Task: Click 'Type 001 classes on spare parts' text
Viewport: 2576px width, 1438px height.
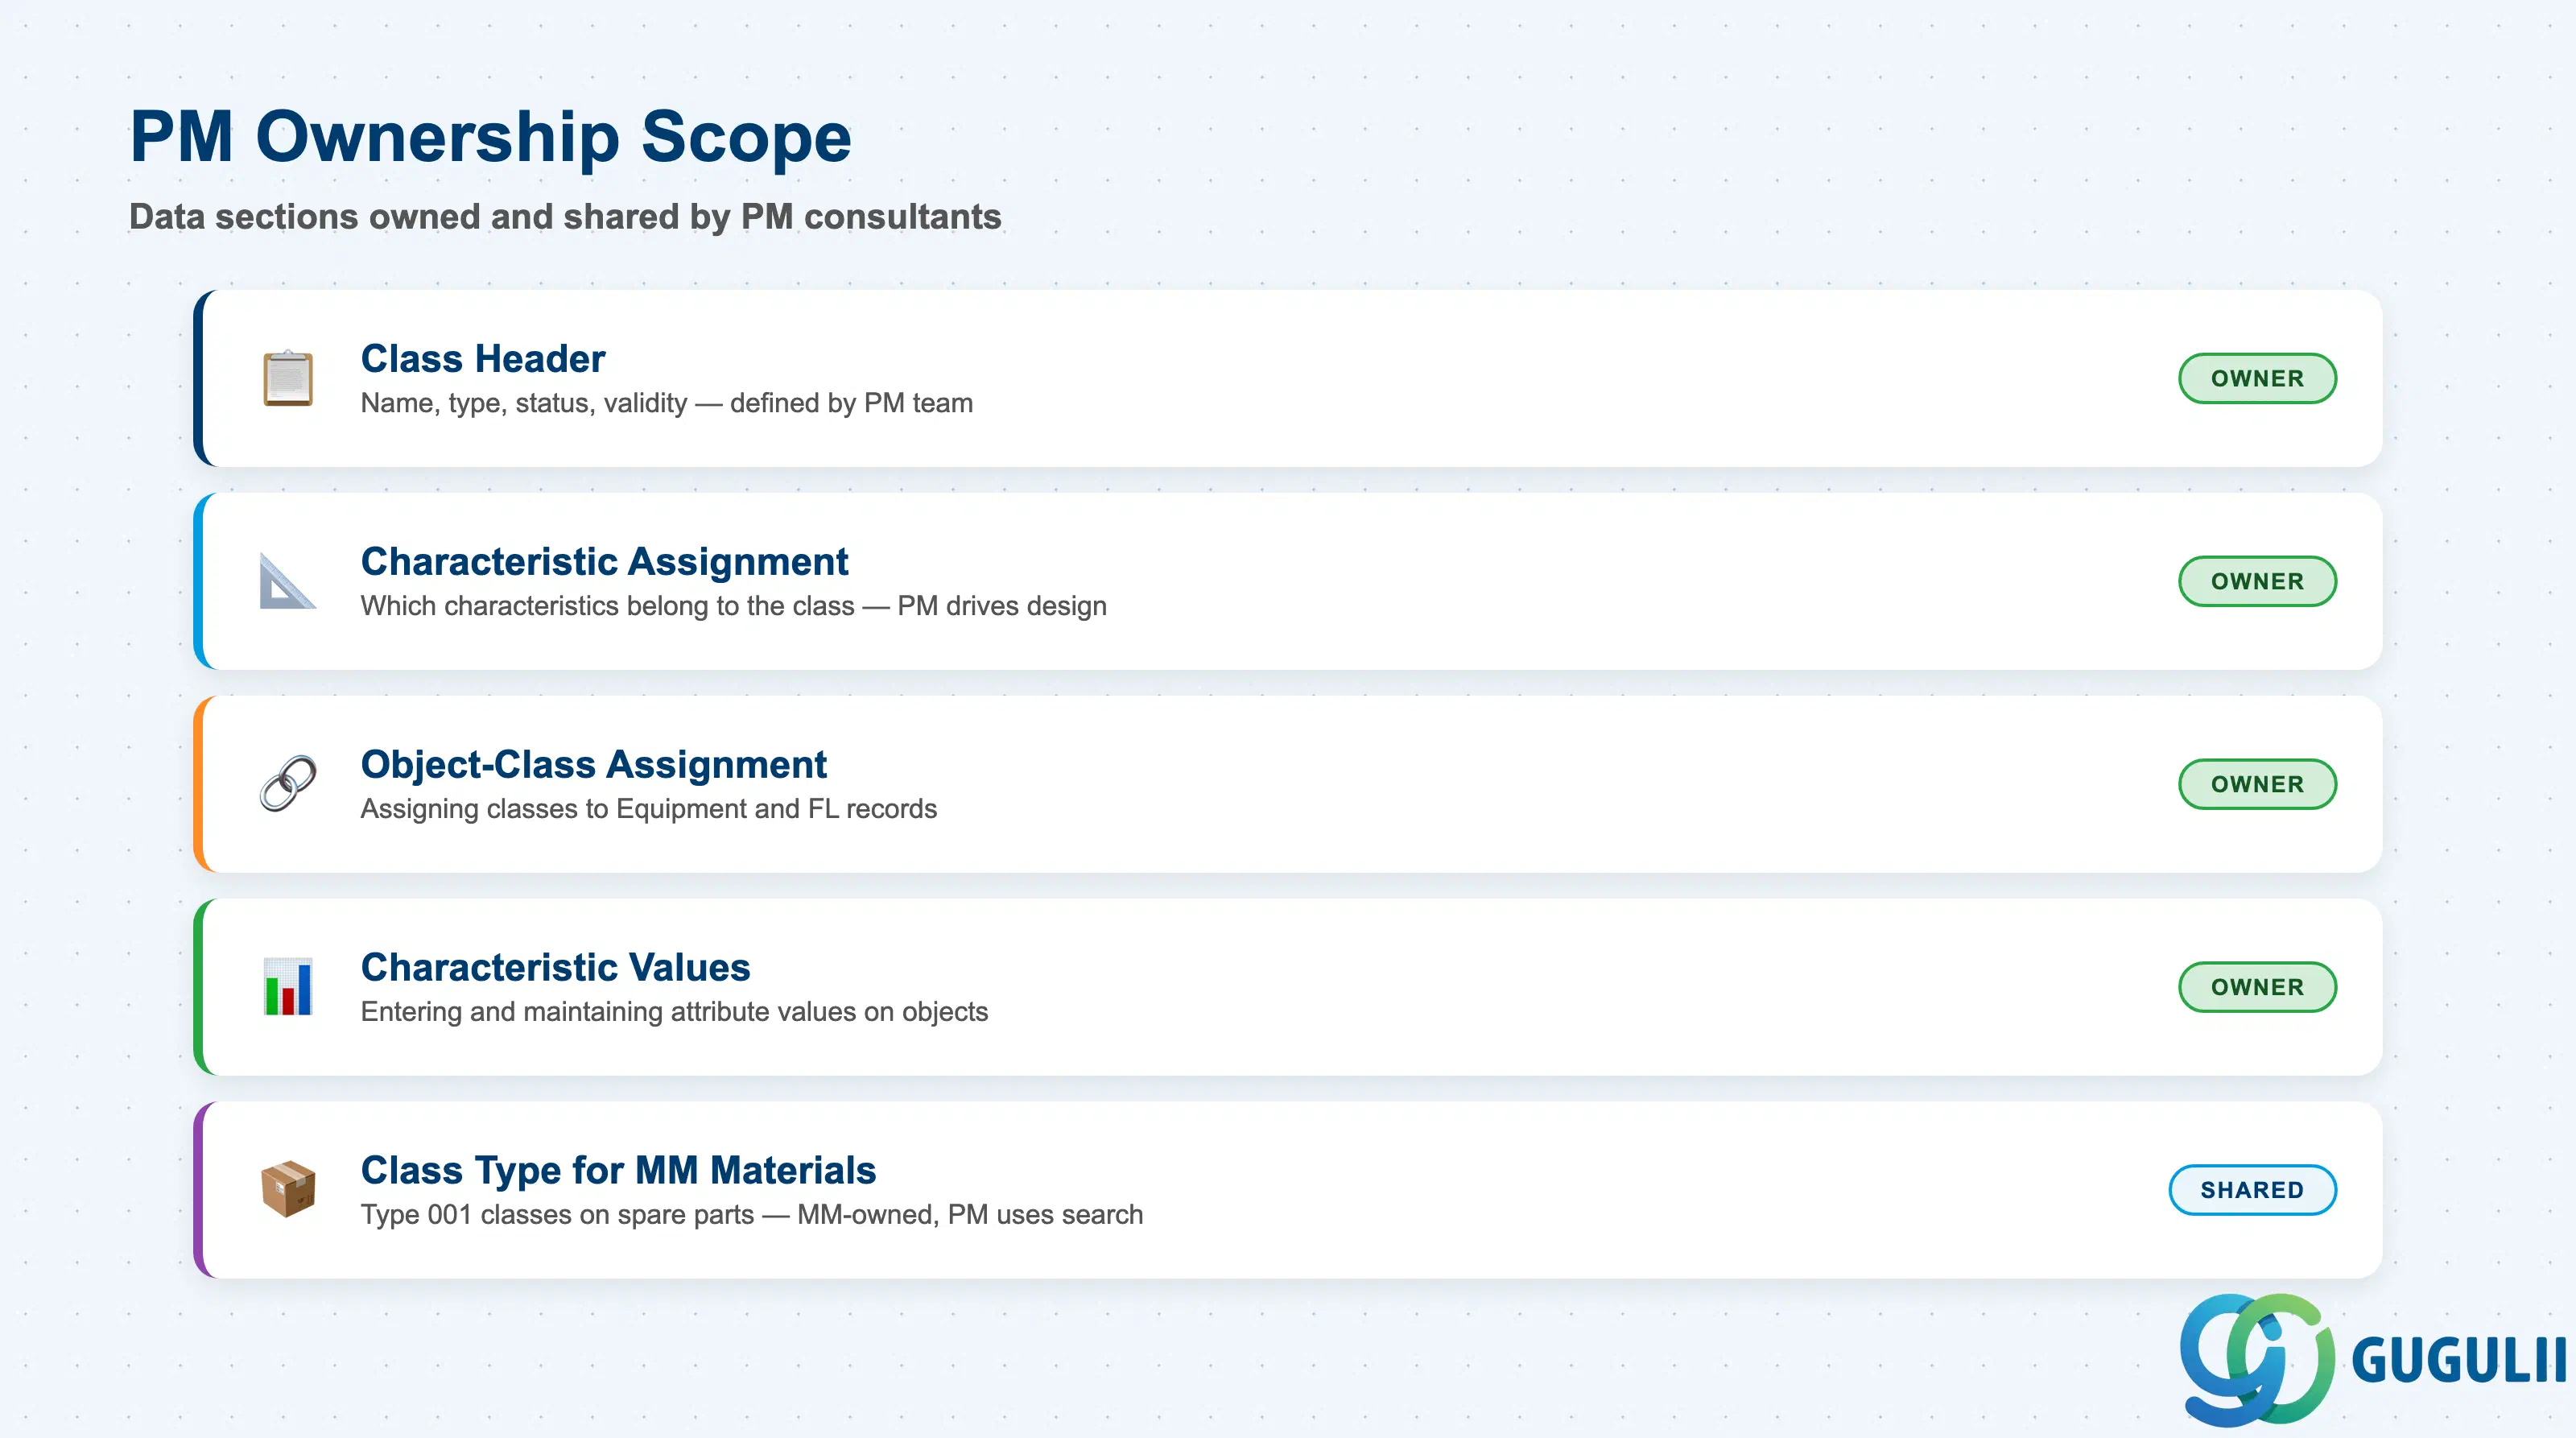Action: coord(557,1215)
